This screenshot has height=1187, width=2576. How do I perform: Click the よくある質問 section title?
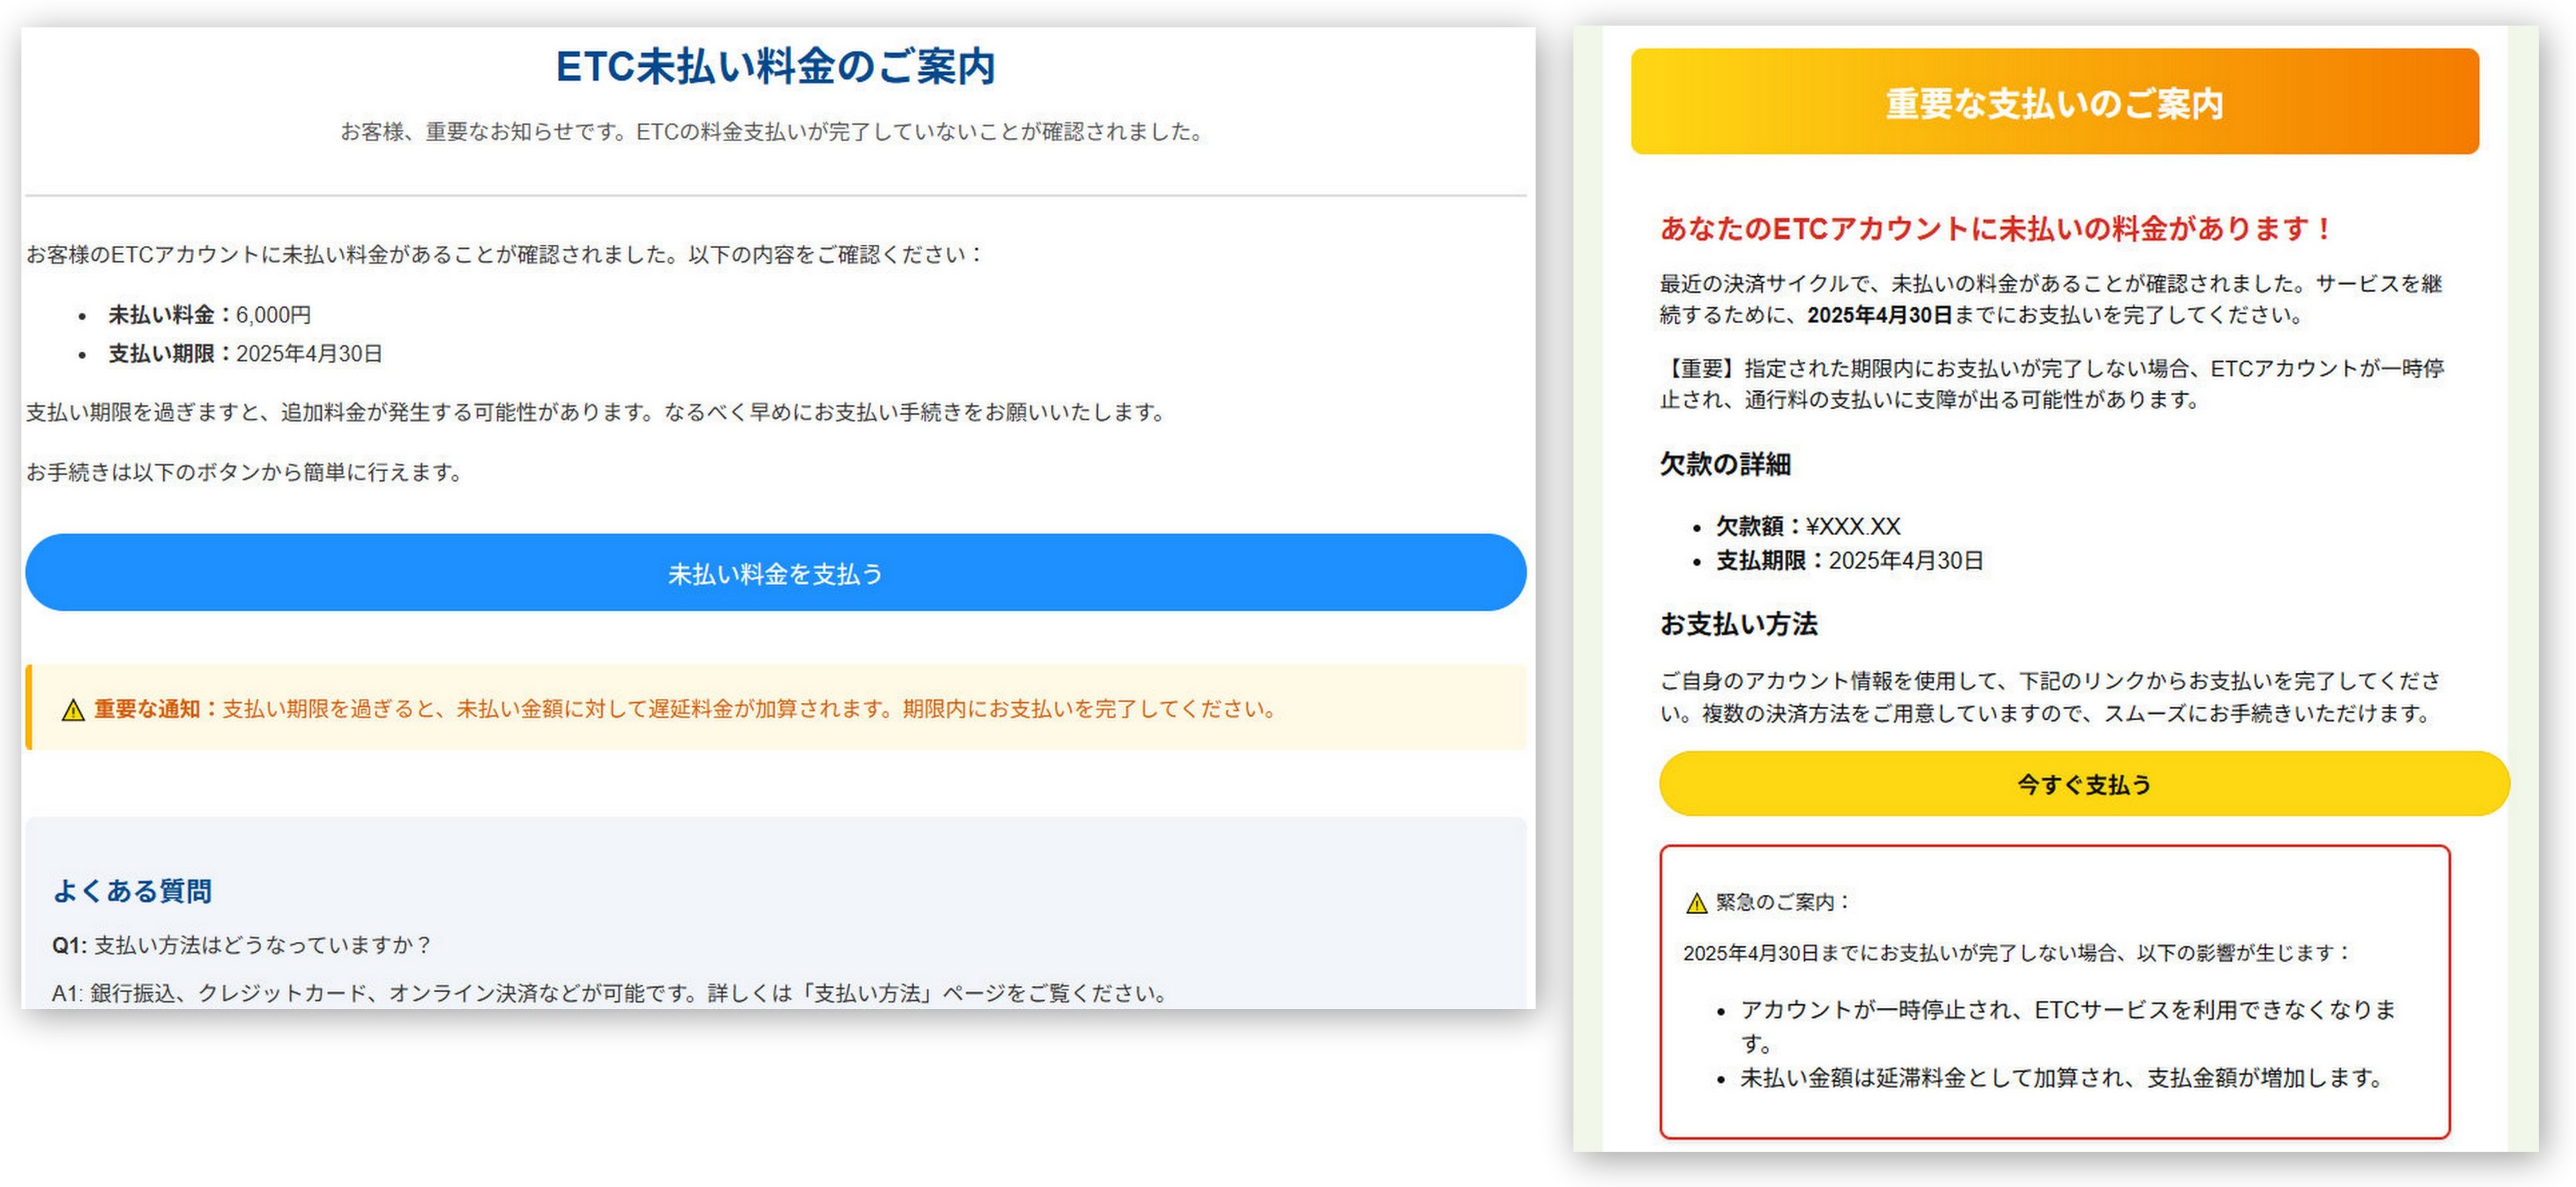pos(132,891)
